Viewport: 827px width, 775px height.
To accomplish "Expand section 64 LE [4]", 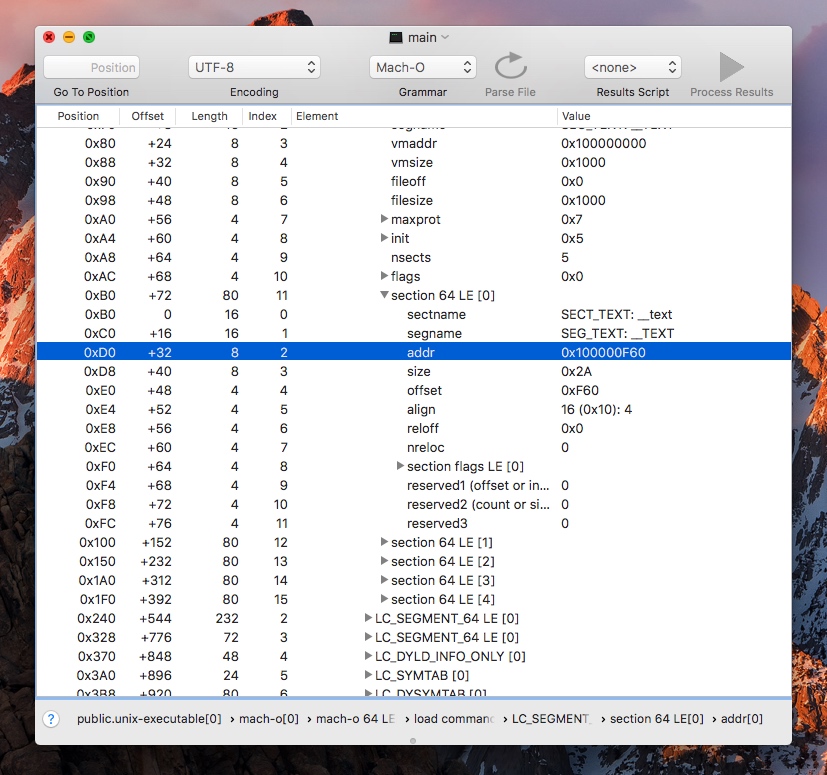I will (384, 599).
